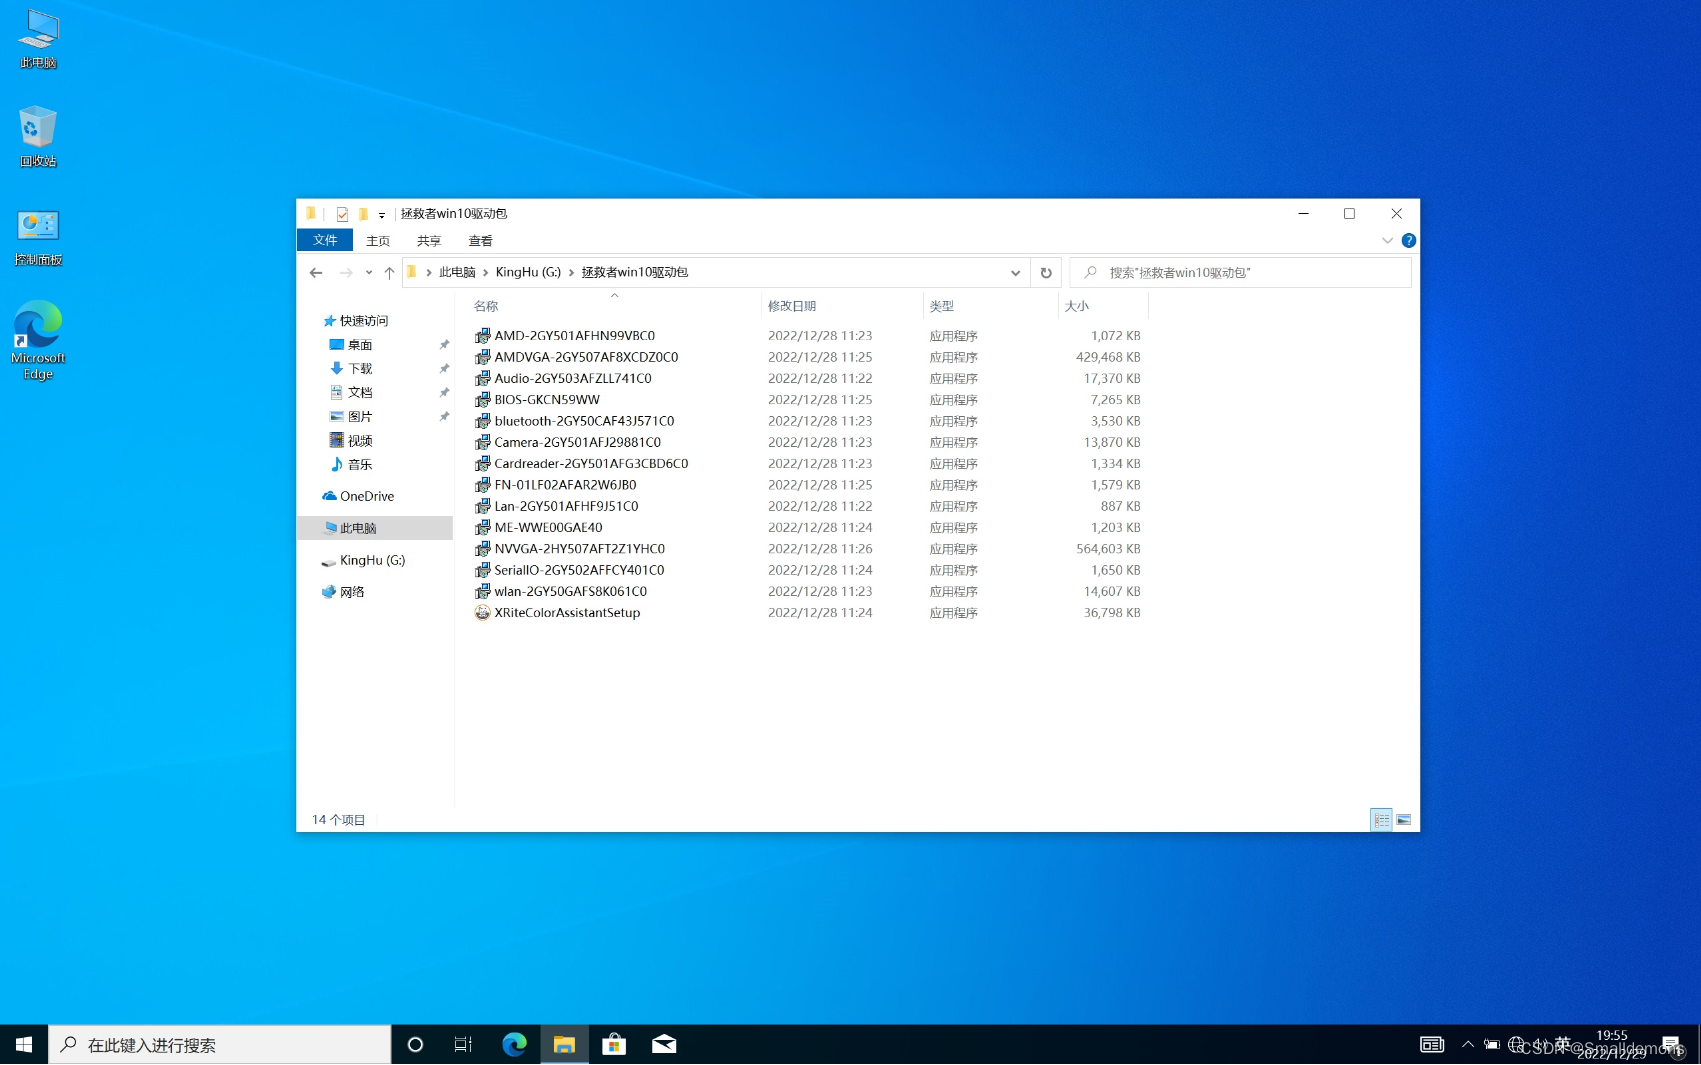The width and height of the screenshot is (1701, 1065).
Task: Open Explorer help with the question mark icon
Action: [1408, 241]
